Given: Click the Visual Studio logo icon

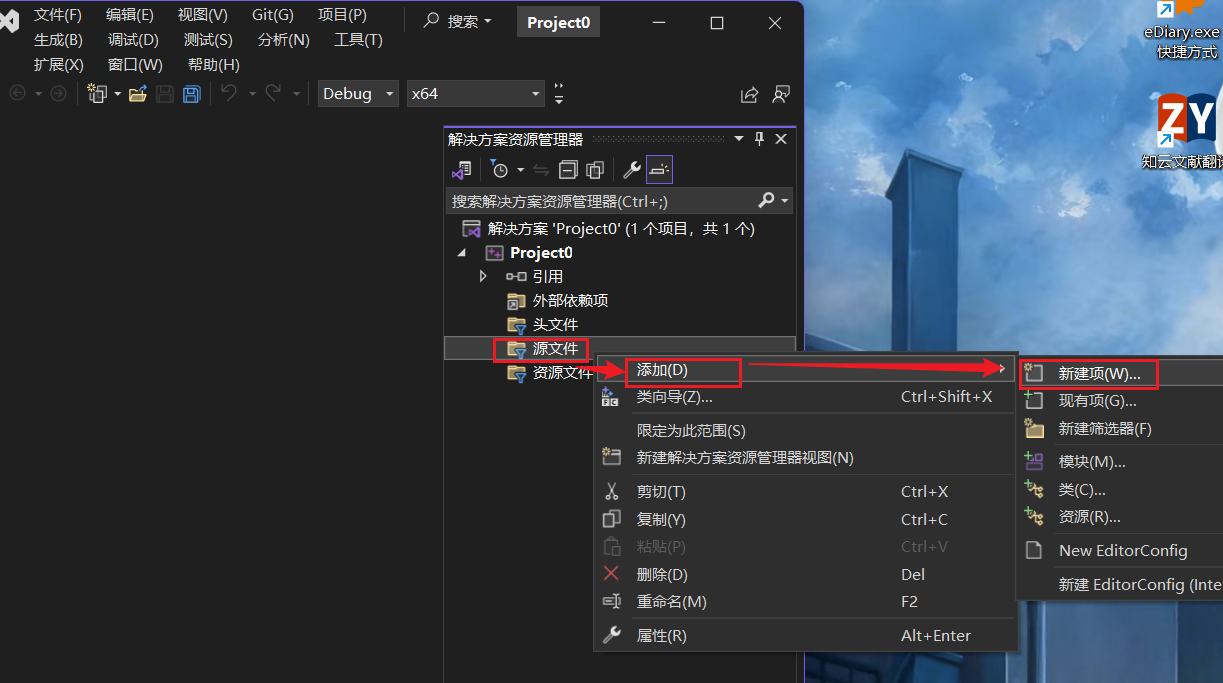Looking at the screenshot, I should click(8, 22).
